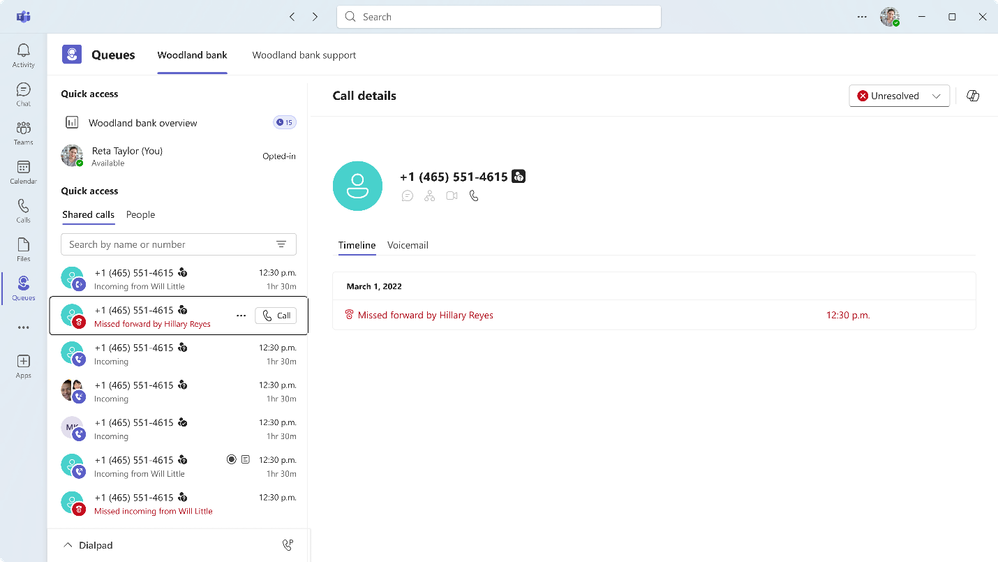Click the large caller avatar in call details
Screen dimensions: 998x562
[x=358, y=186]
